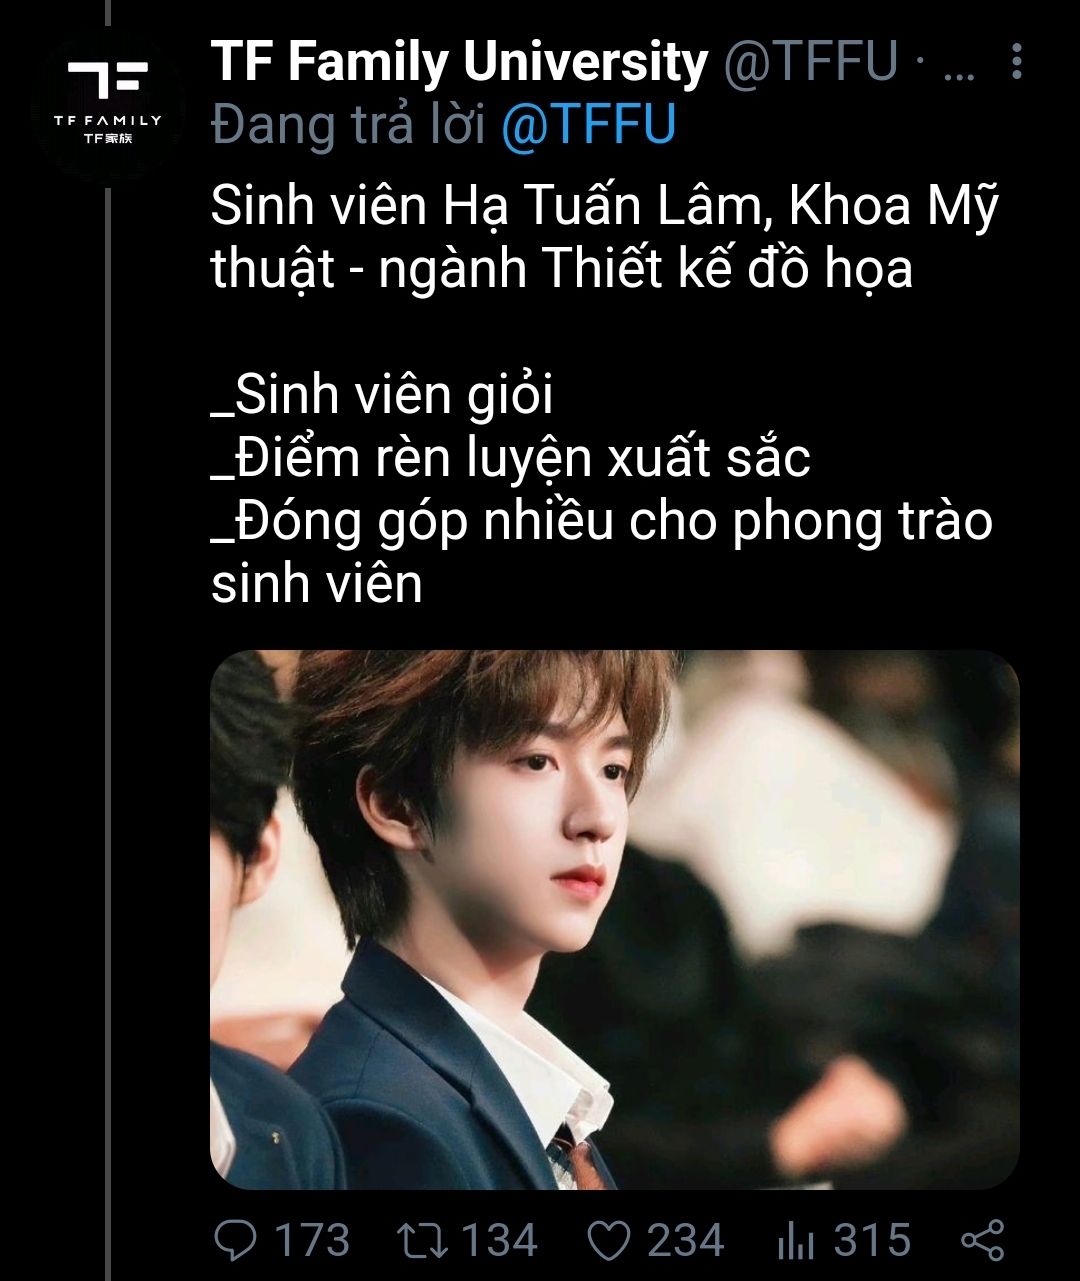The image size is (1080, 1281).
Task: Tap the "_Sinh viên giỏi" line of tweet
Action: [382, 395]
